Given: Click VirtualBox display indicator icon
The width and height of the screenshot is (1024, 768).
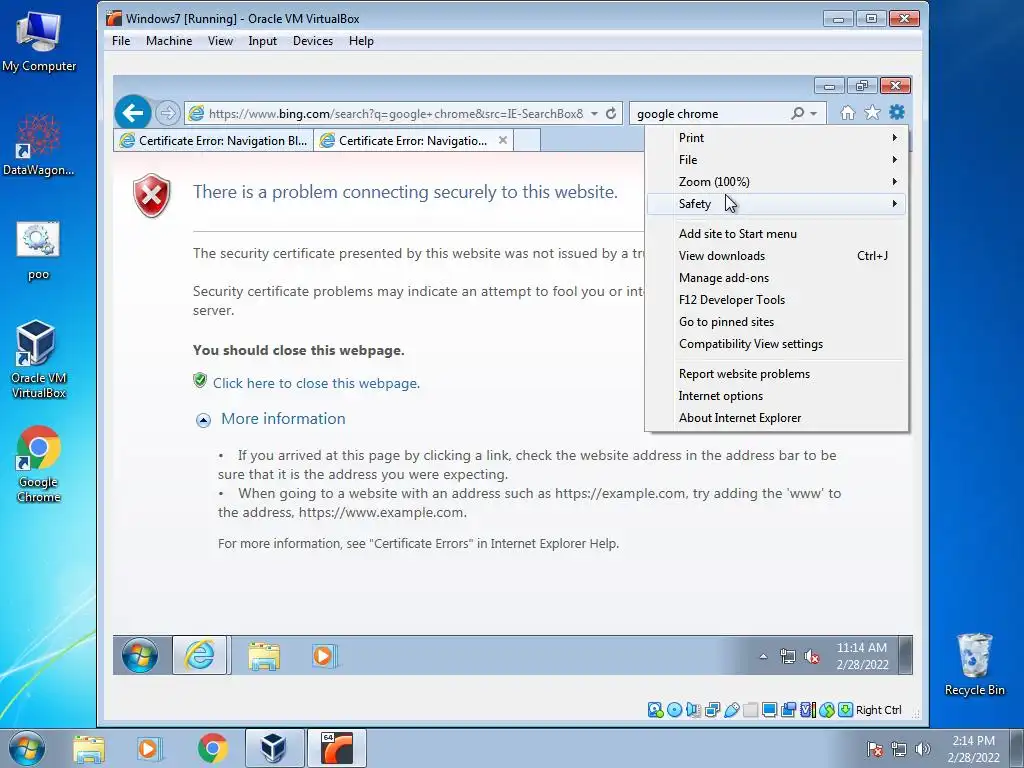Looking at the screenshot, I should click(x=769, y=710).
